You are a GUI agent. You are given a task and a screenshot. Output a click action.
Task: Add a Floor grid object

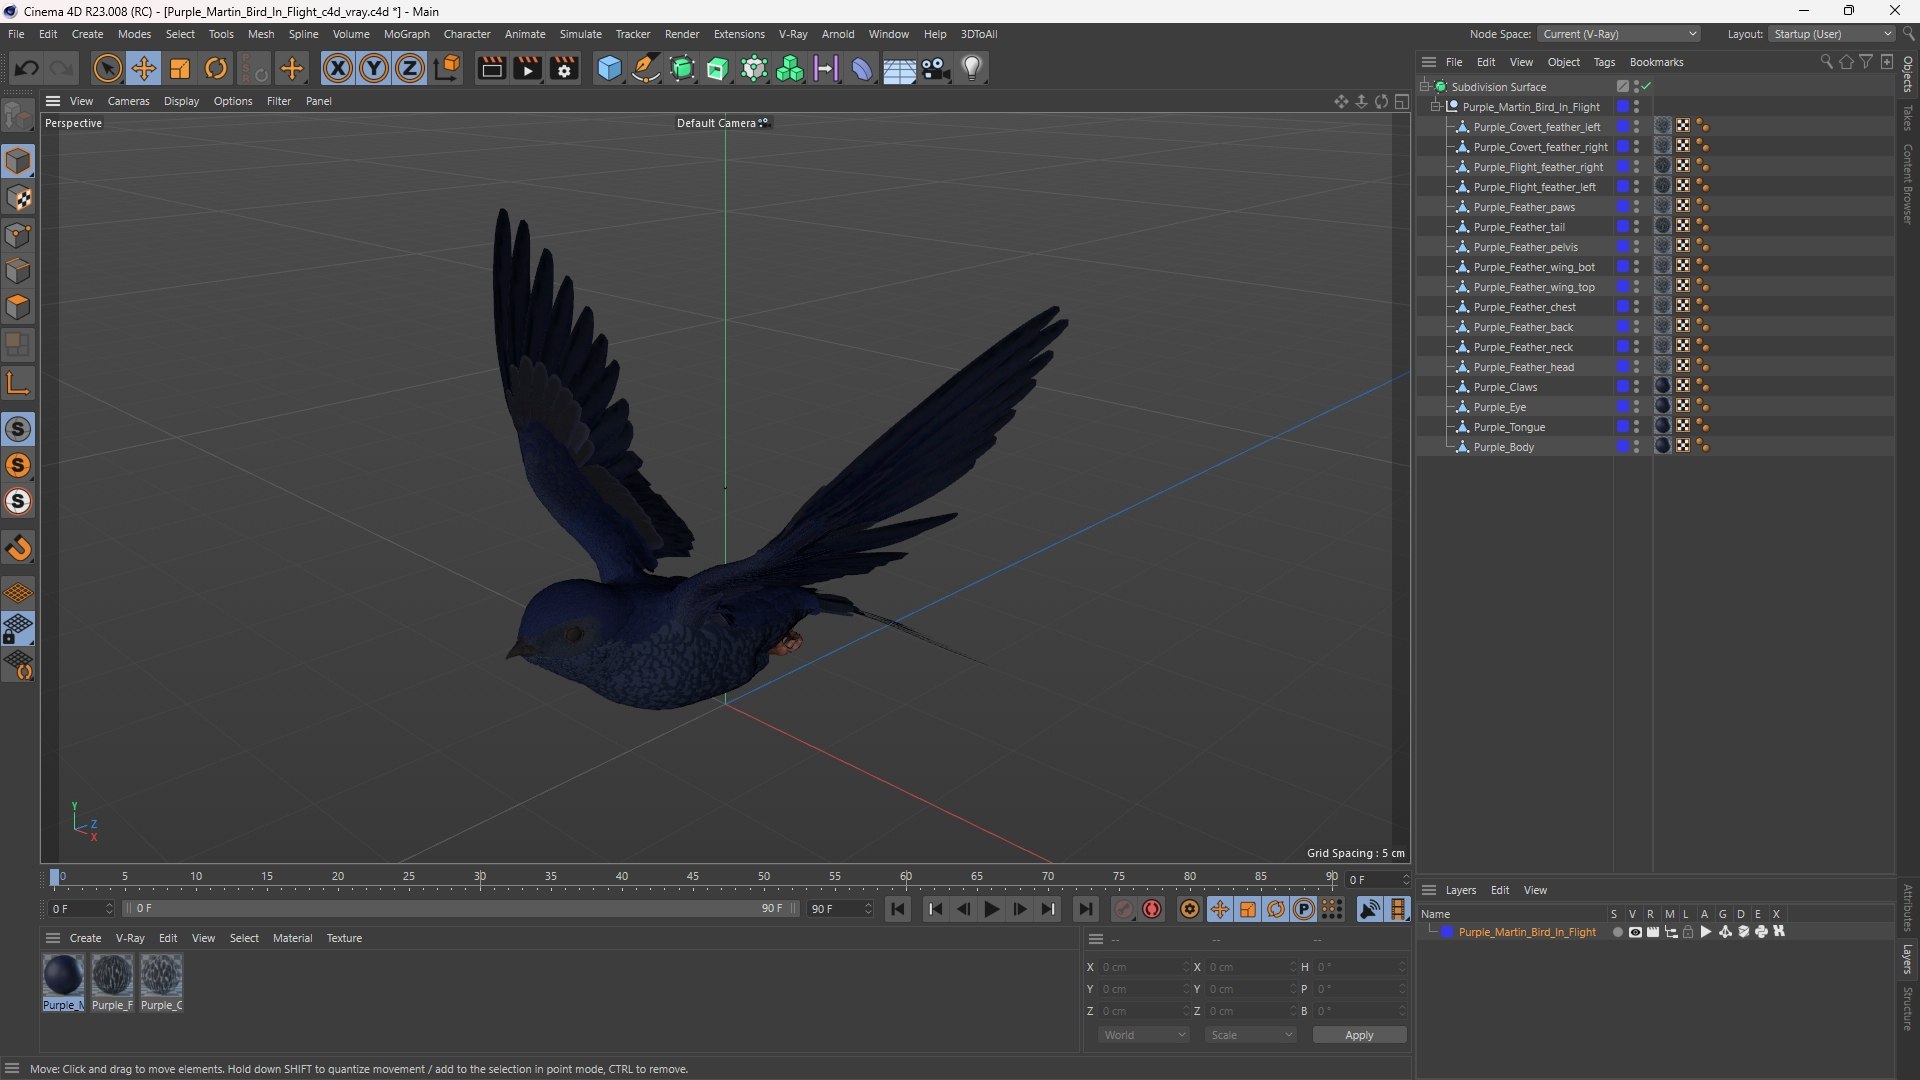coord(899,68)
